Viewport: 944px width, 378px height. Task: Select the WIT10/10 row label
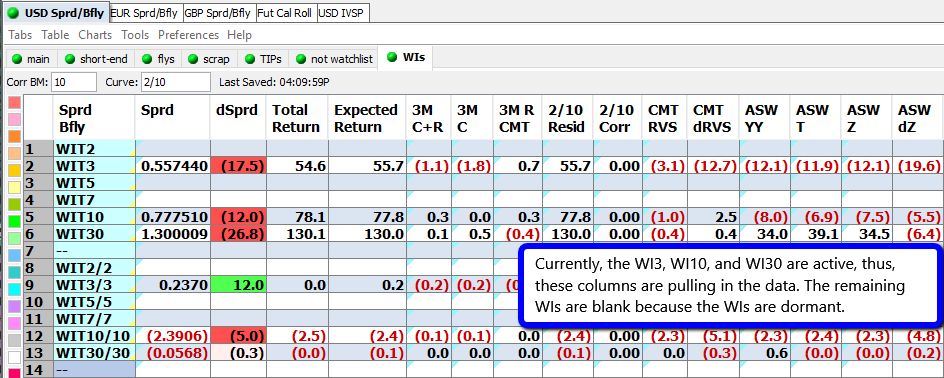(95, 336)
